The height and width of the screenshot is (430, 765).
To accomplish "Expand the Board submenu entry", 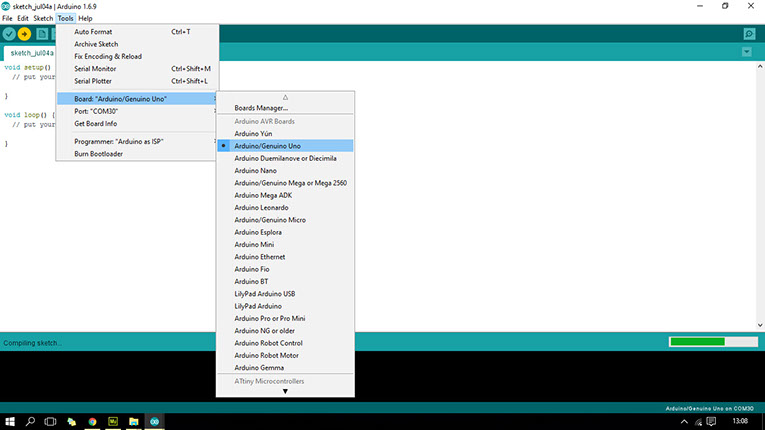I will pos(137,99).
